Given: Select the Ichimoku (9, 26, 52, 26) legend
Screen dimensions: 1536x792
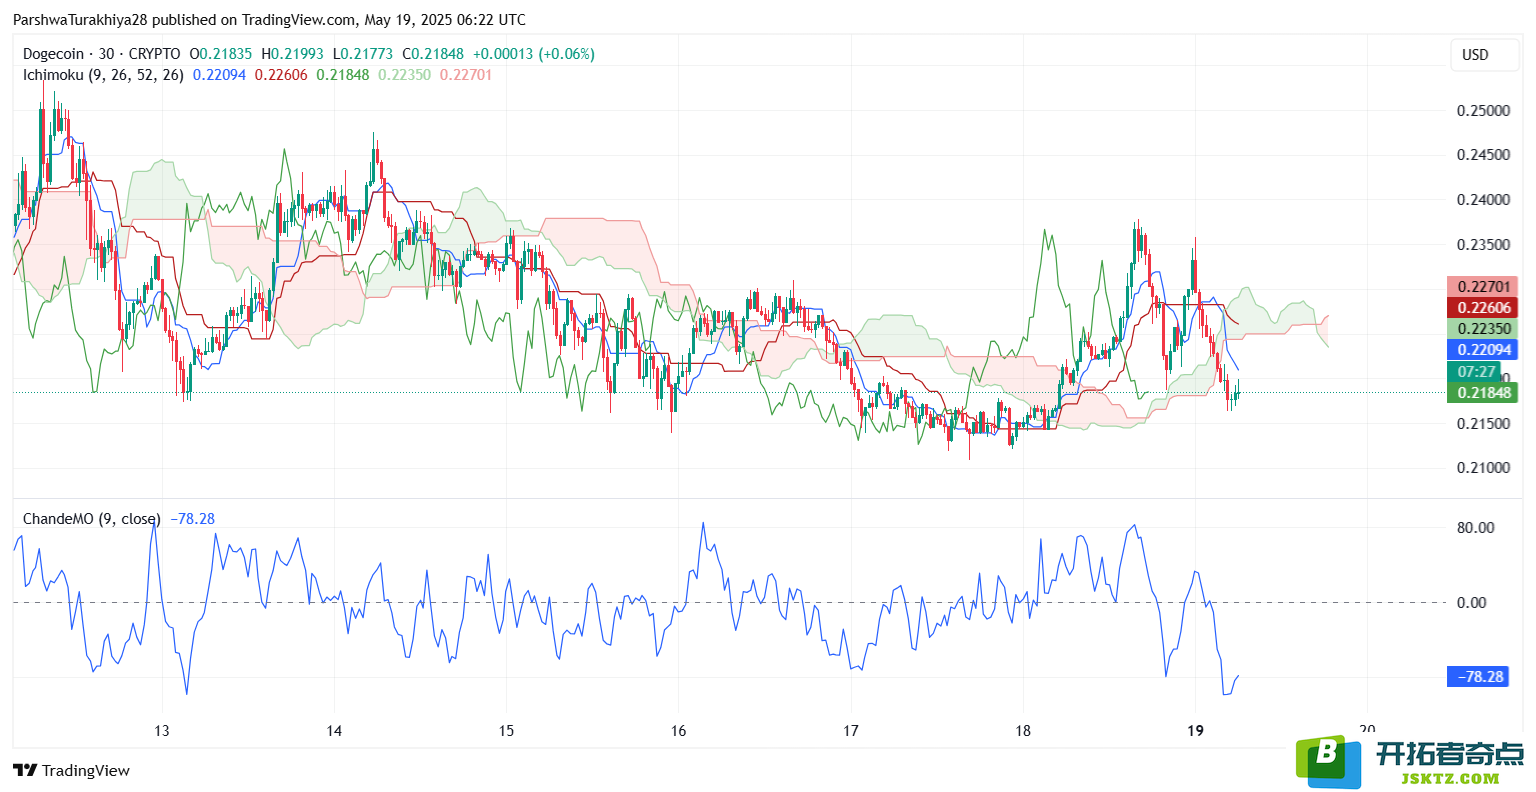Looking at the screenshot, I should click(x=103, y=75).
